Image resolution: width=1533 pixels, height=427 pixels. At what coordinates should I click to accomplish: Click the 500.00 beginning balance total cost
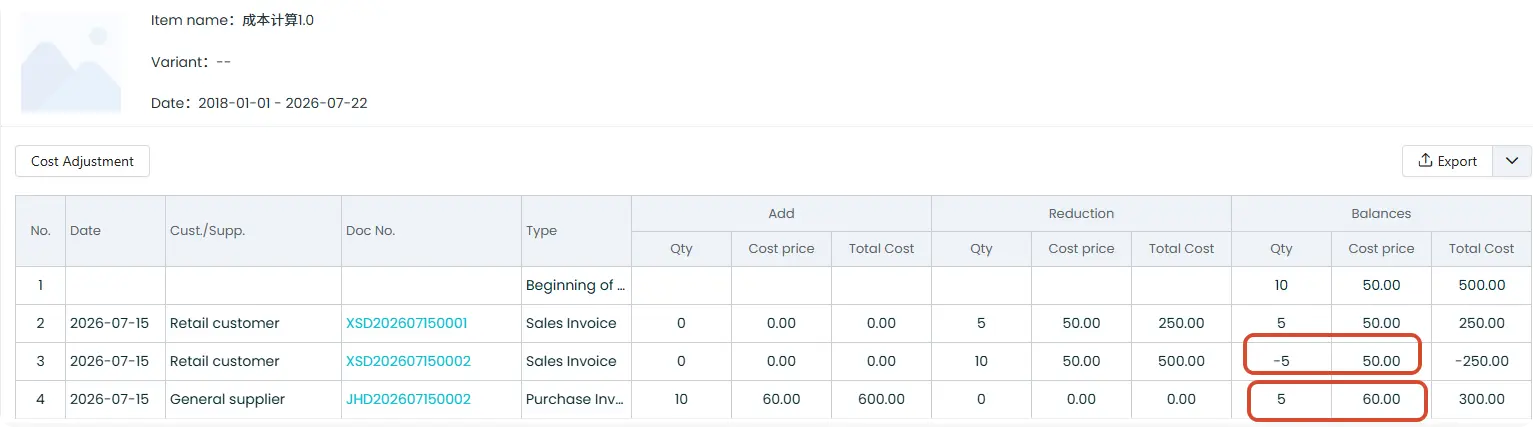[1481, 285]
